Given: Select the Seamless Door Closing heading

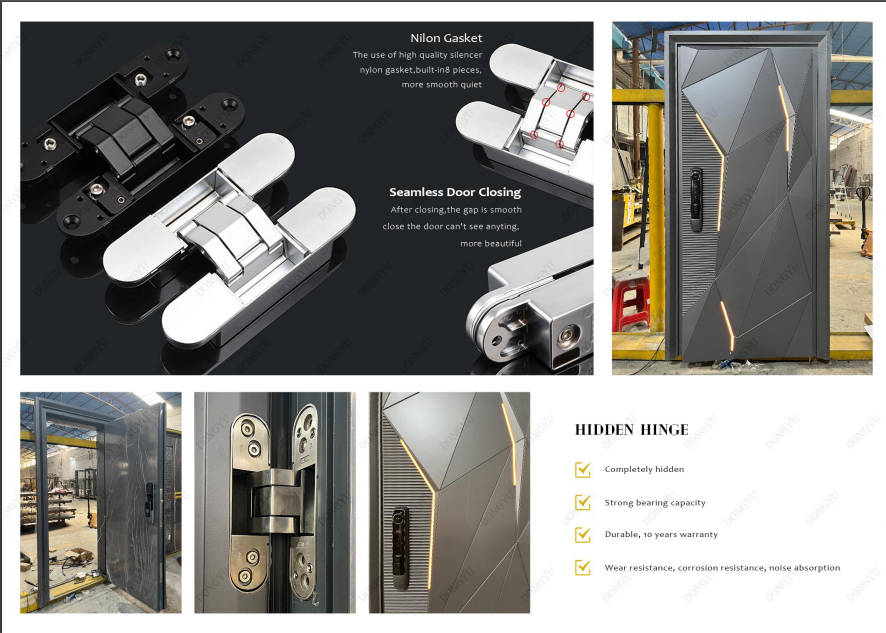Looking at the screenshot, I should 455,192.
